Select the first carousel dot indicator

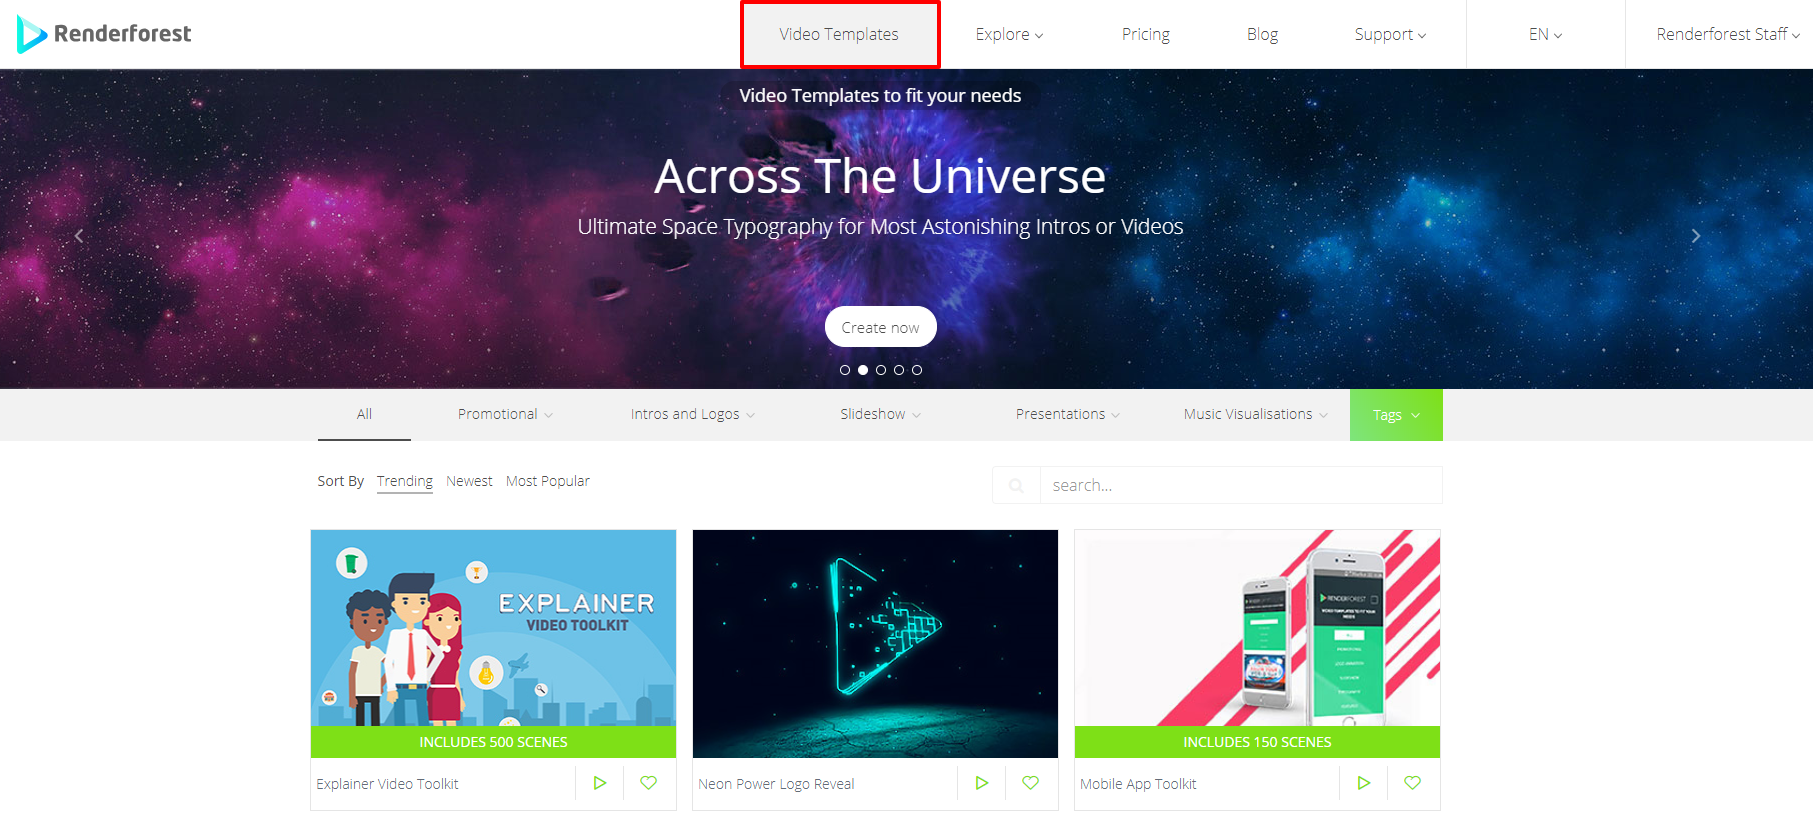pyautogui.click(x=845, y=370)
